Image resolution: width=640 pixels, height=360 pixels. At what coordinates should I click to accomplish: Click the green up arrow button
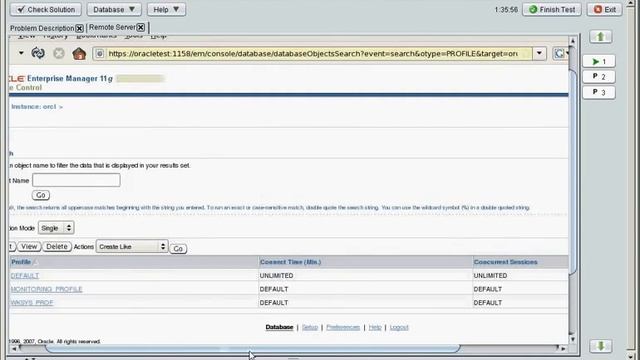click(x=600, y=37)
